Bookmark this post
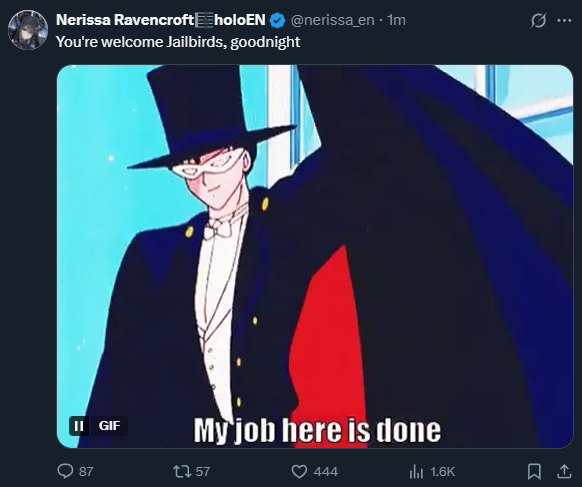 pyautogui.click(x=534, y=471)
